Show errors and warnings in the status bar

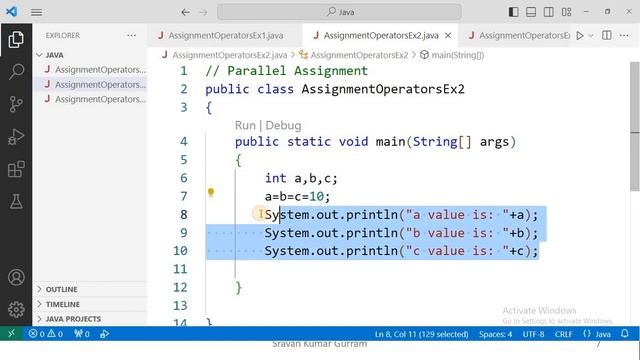pyautogui.click(x=46, y=334)
